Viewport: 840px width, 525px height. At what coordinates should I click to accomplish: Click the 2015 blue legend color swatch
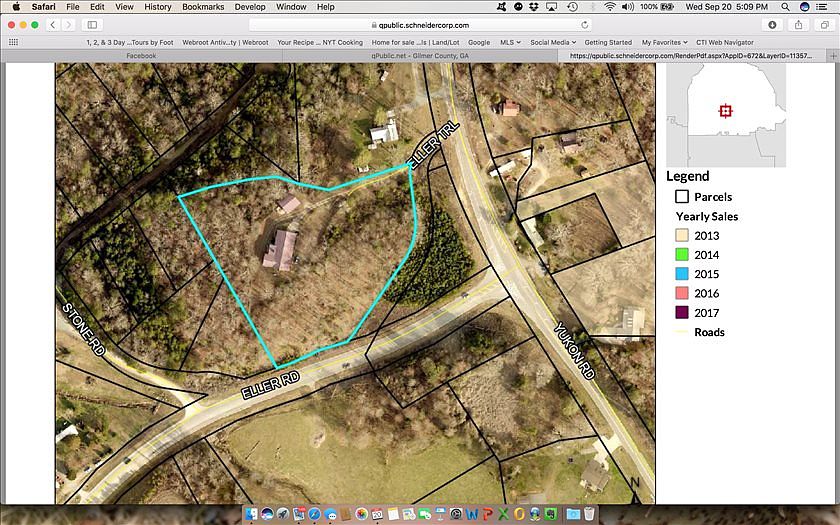pyautogui.click(x=683, y=274)
